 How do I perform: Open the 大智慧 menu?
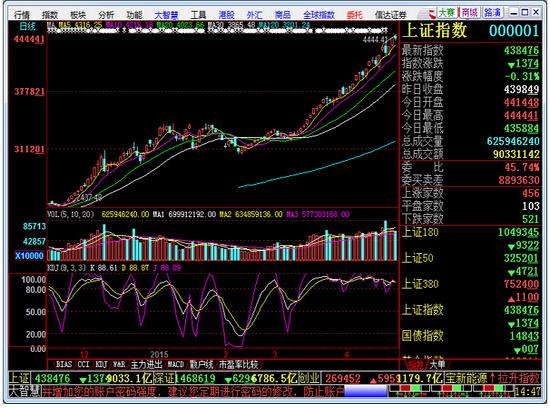166,15
